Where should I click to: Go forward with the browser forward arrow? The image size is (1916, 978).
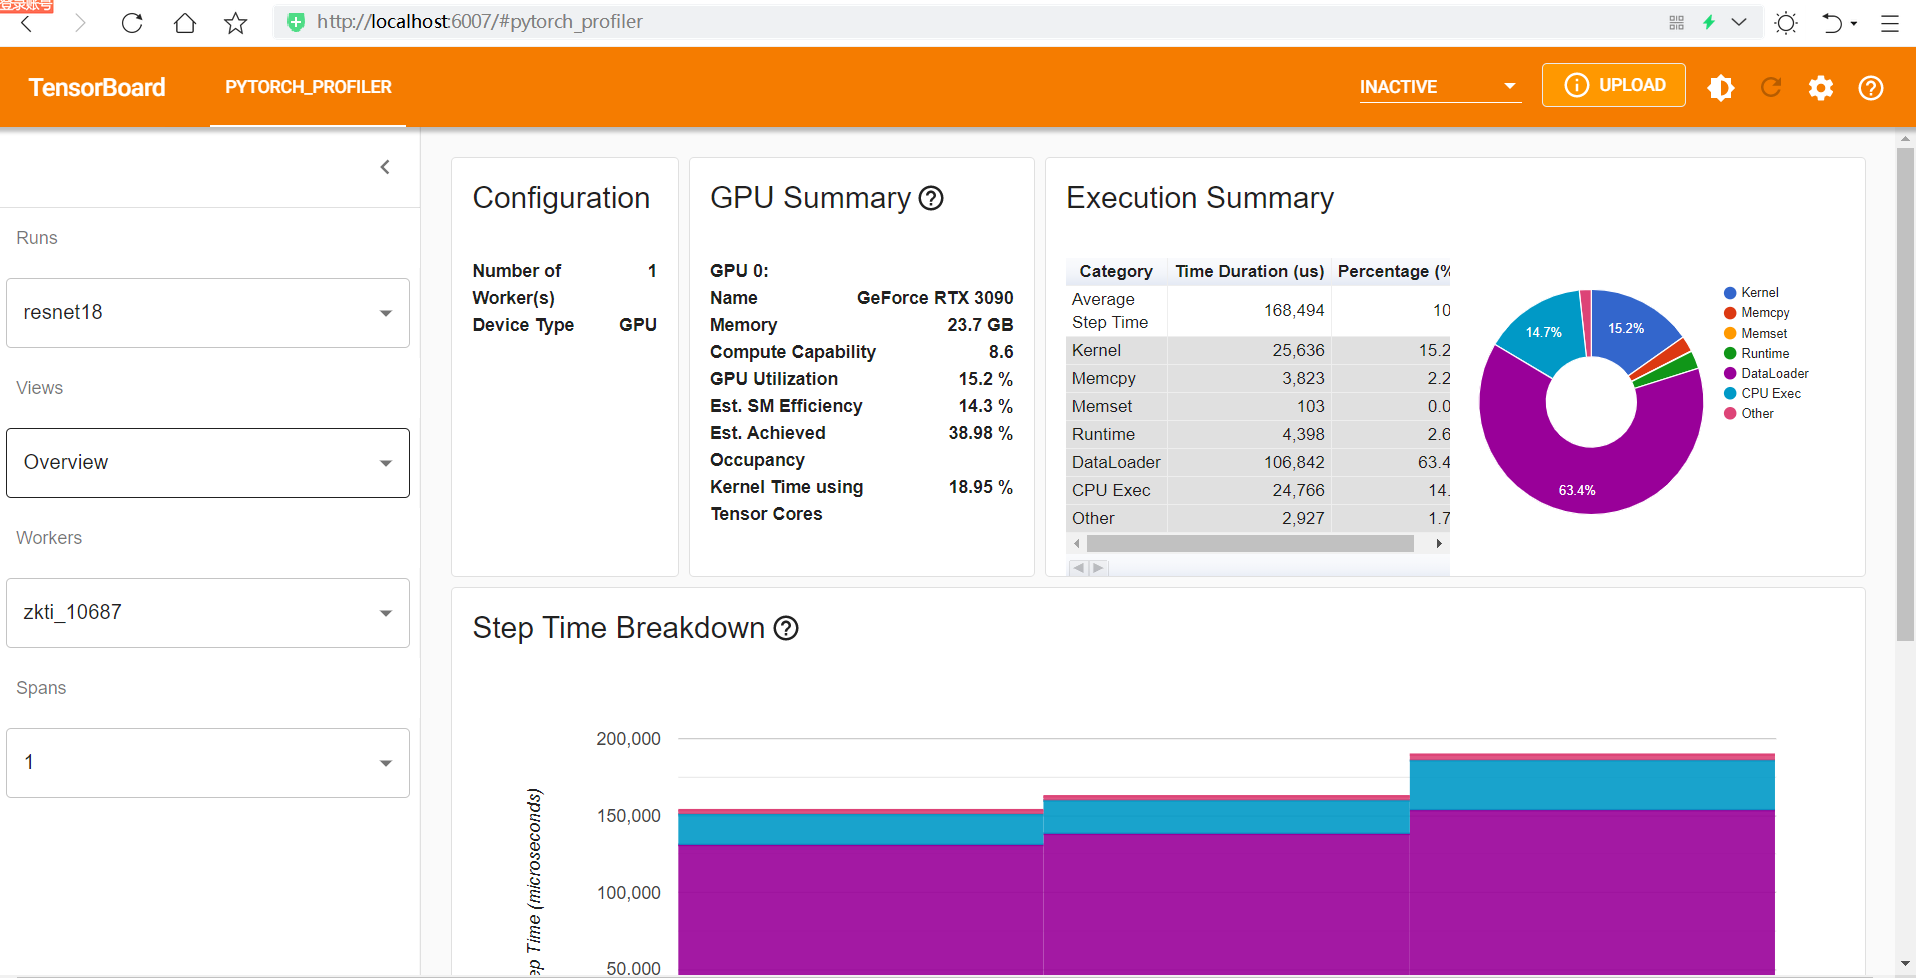pos(80,23)
